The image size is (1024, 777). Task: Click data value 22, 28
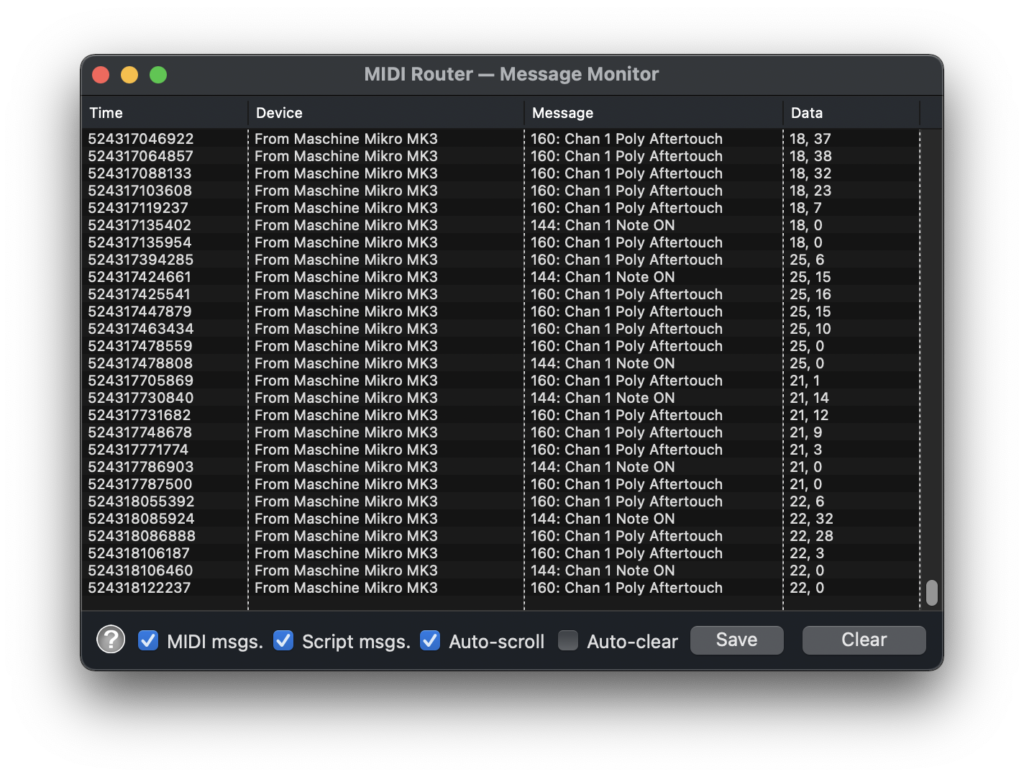point(811,536)
